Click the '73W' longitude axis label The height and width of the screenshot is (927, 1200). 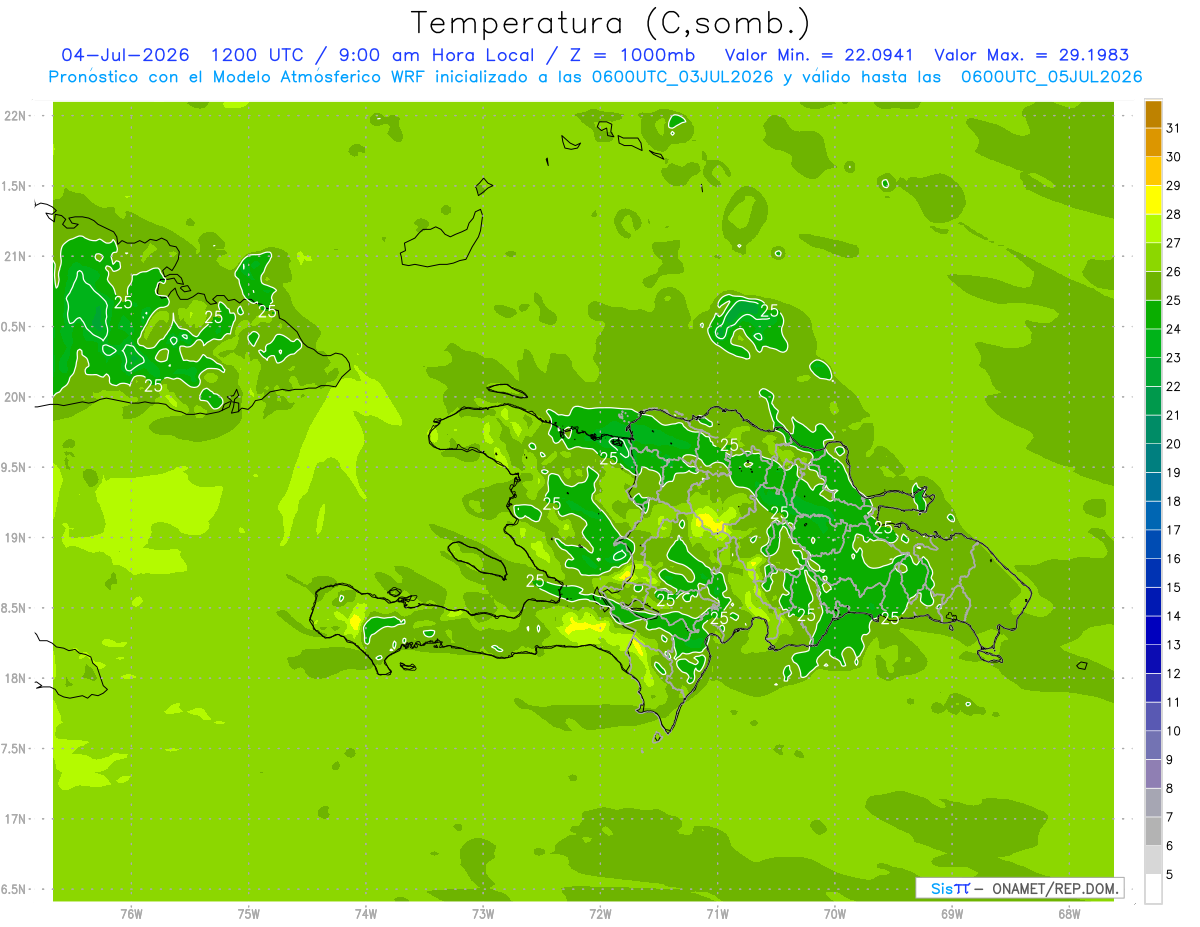[x=483, y=914]
